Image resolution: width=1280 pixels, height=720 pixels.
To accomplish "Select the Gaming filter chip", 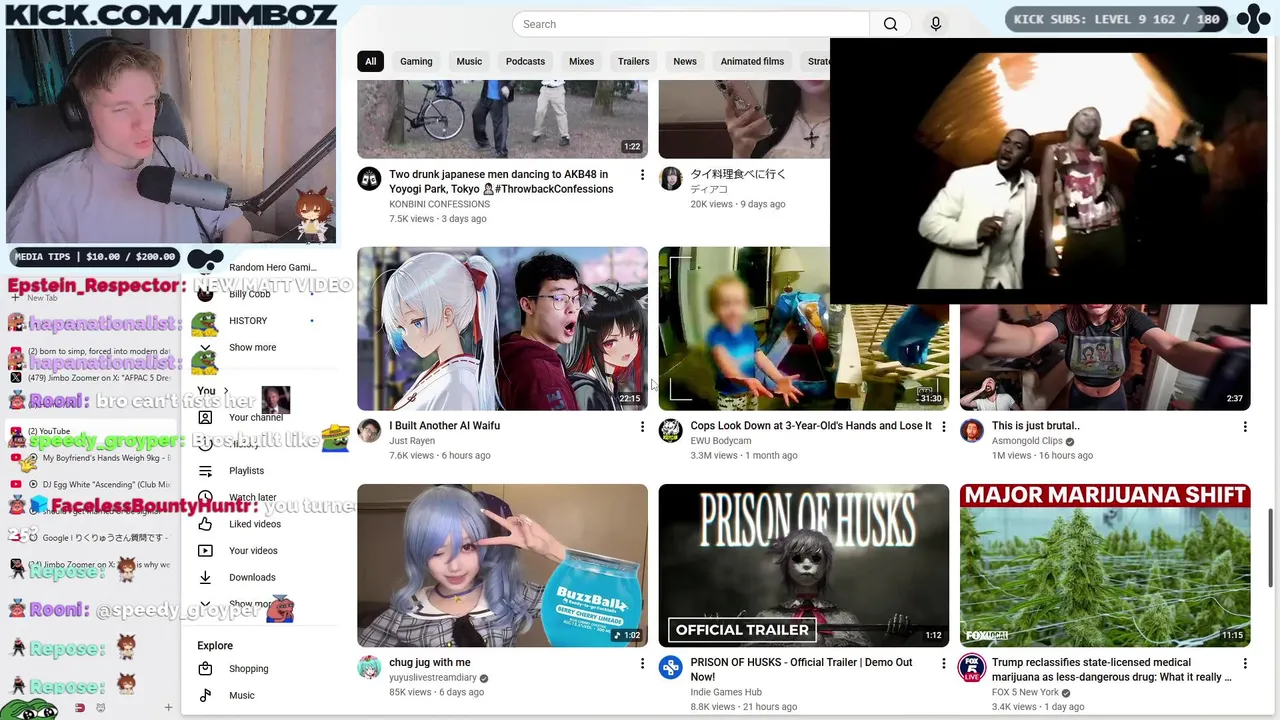I will 416,62.
